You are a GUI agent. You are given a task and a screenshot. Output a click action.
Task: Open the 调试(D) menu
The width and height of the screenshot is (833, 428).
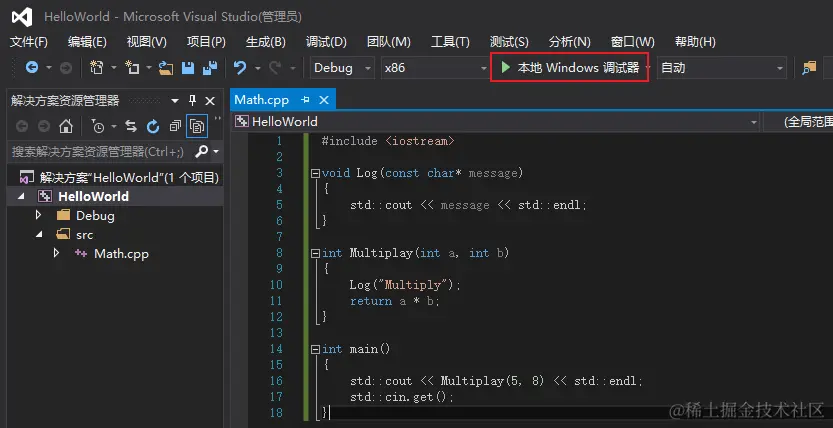coord(326,42)
